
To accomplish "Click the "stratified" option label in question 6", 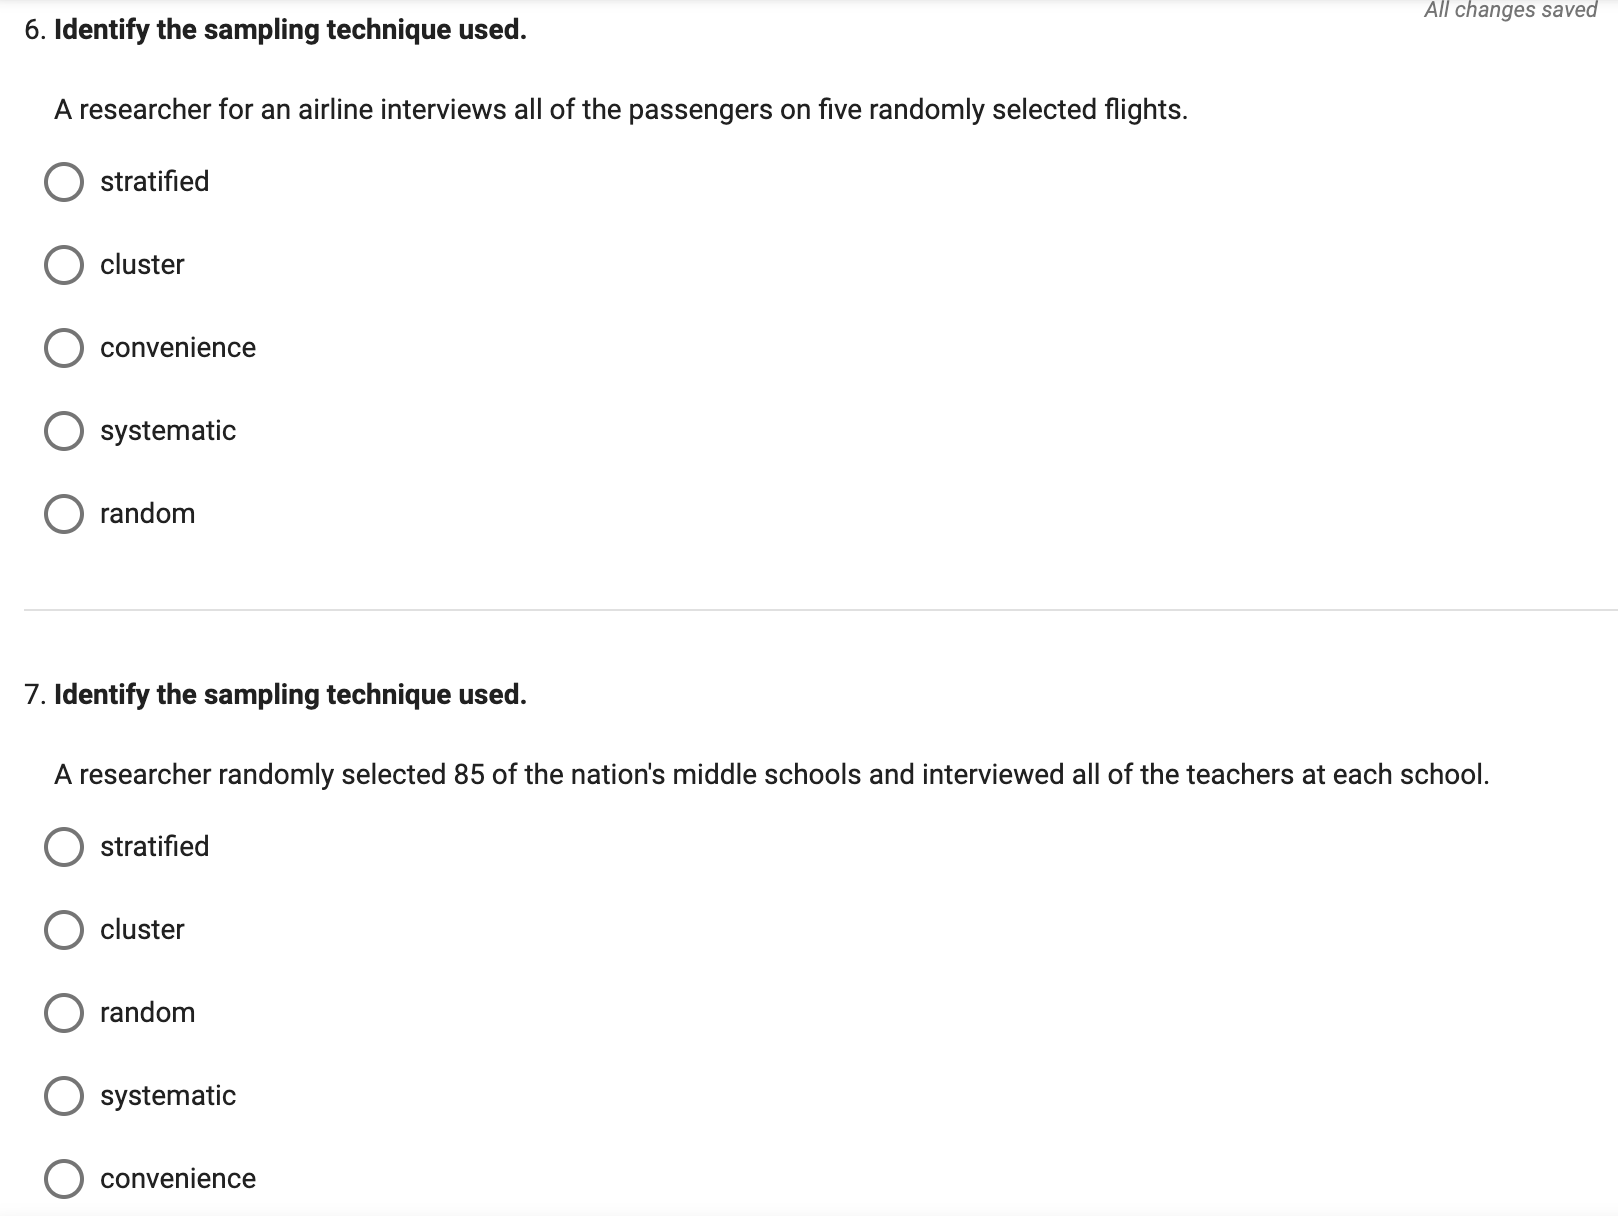I will pyautogui.click(x=154, y=182).
